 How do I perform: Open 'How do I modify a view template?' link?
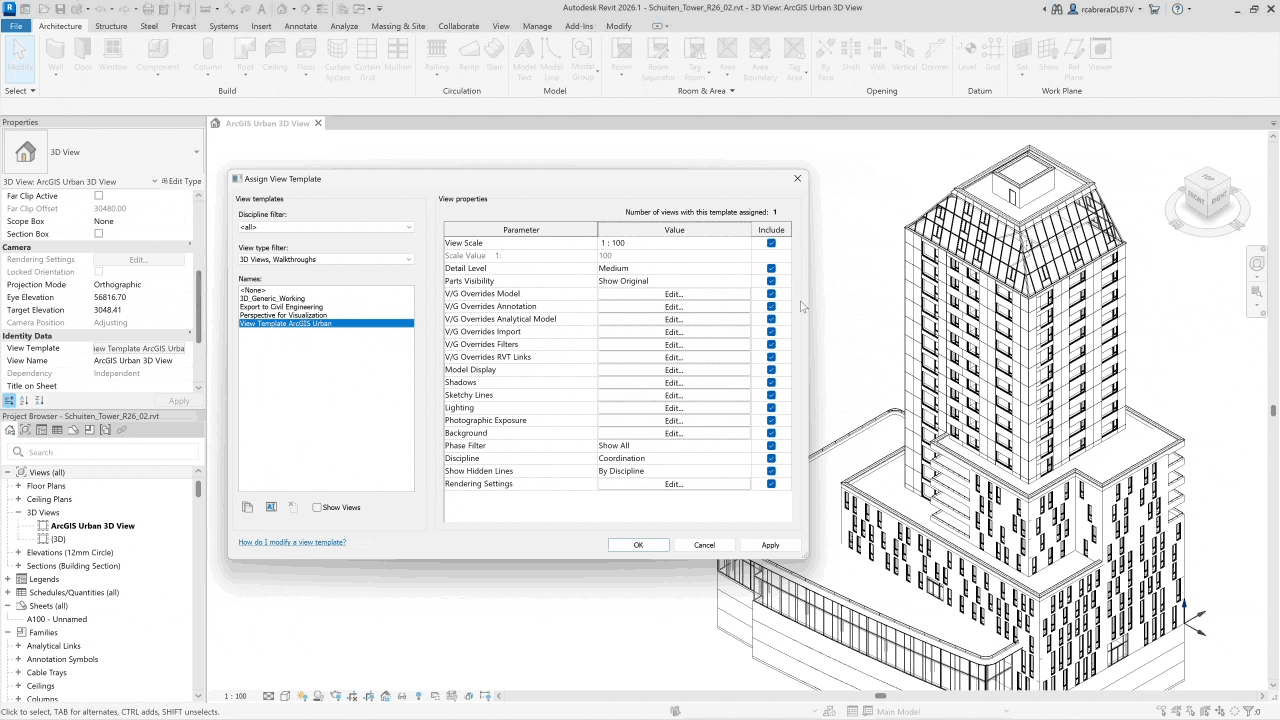[292, 542]
